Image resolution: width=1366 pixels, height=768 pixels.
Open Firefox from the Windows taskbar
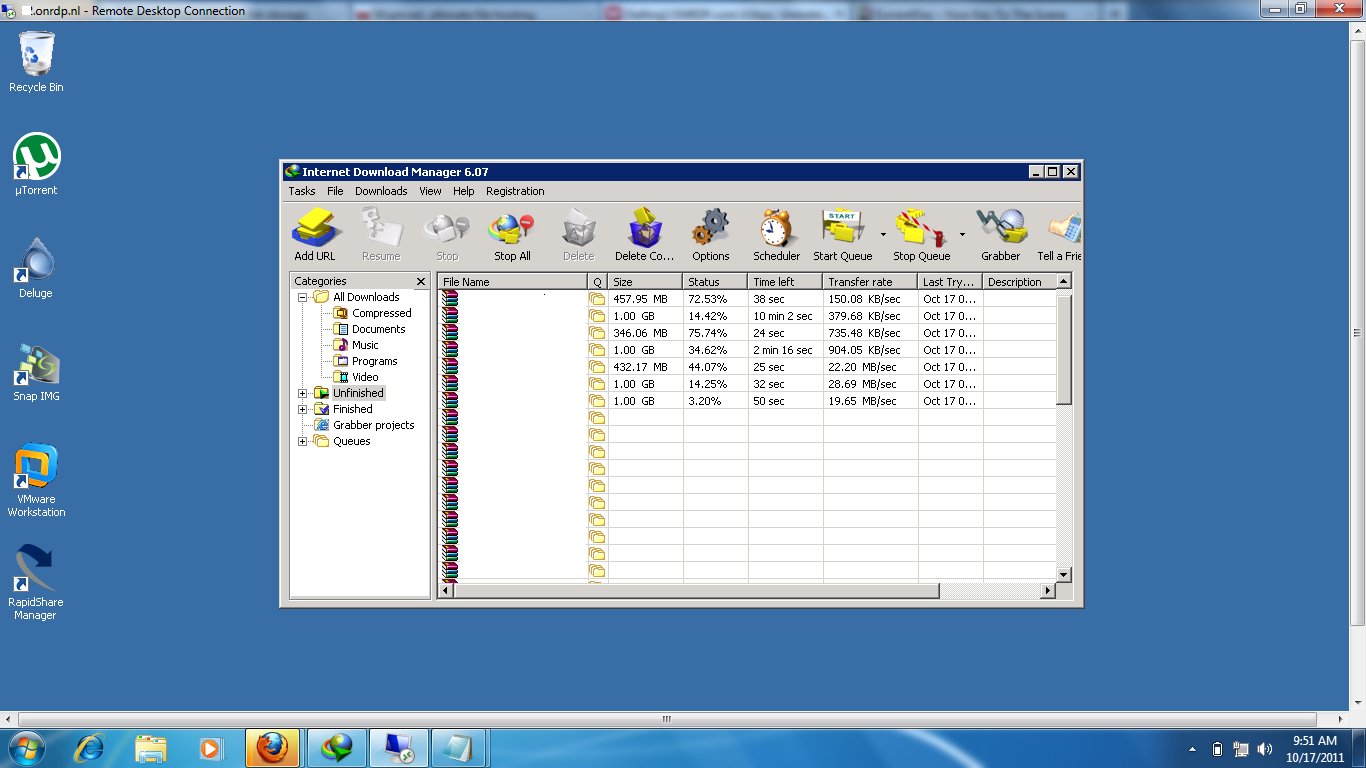click(x=272, y=747)
